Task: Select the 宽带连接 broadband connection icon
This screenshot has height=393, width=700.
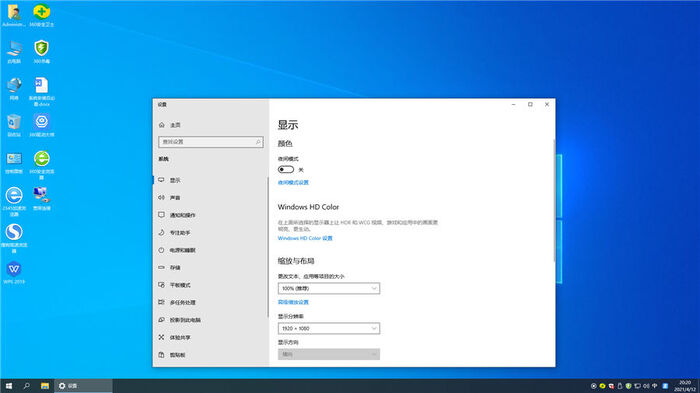Action: [x=42, y=199]
